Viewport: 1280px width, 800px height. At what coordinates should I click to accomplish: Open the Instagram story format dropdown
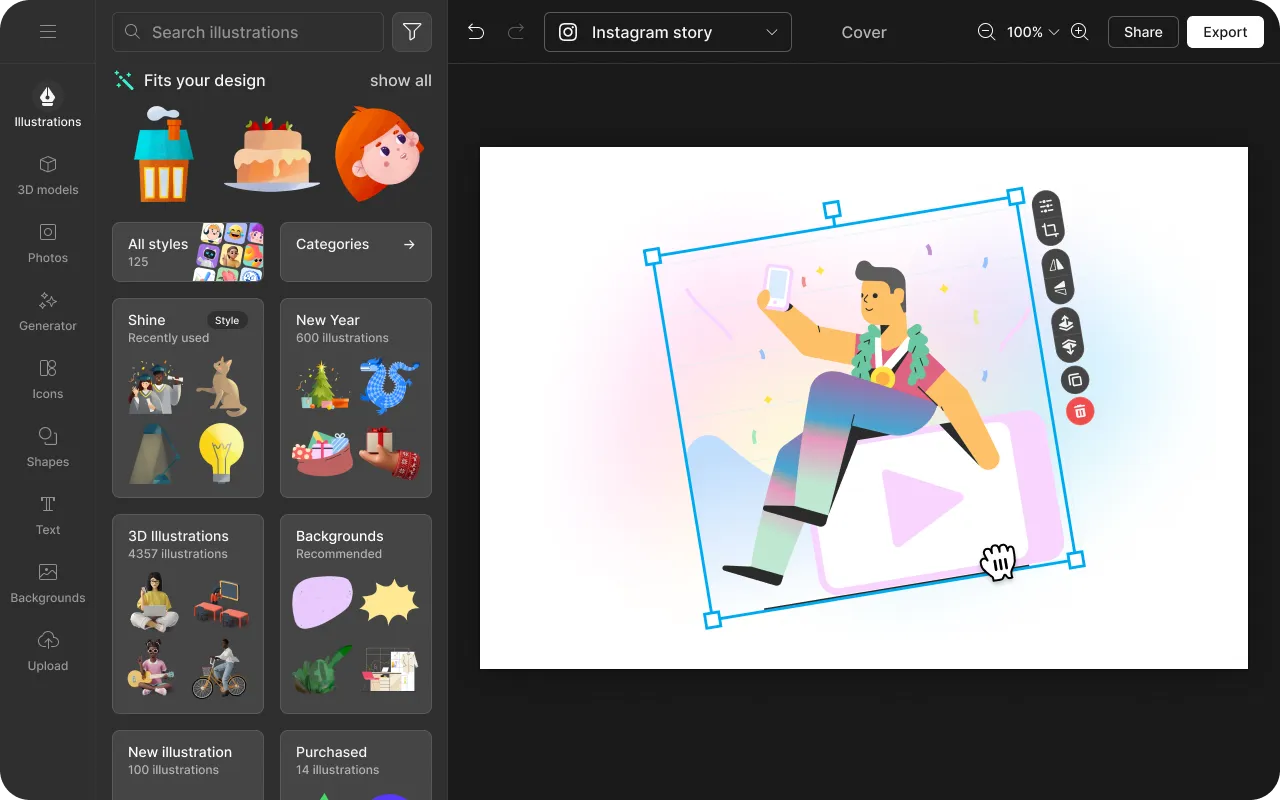(x=667, y=32)
